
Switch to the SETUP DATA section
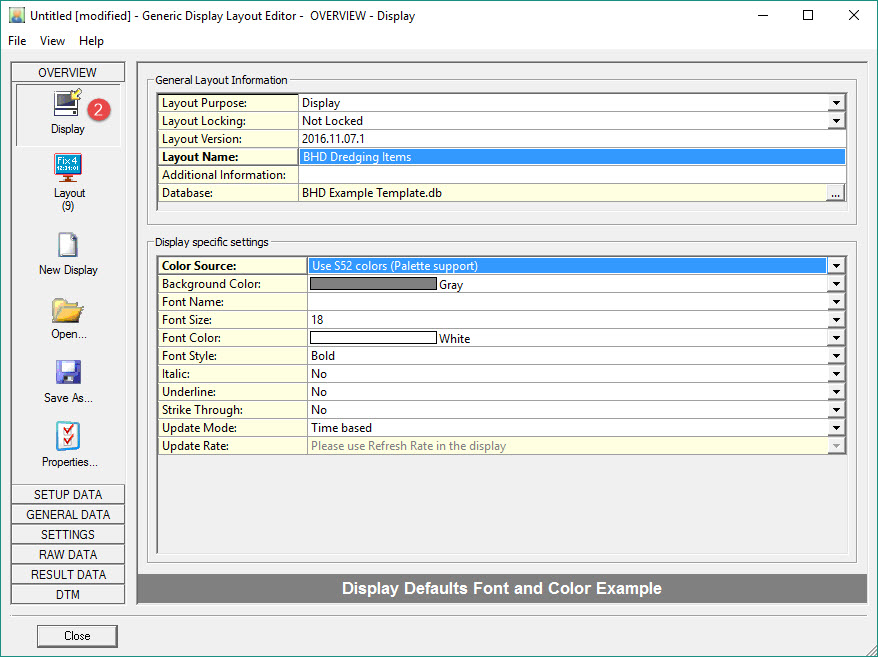pyautogui.click(x=68, y=495)
